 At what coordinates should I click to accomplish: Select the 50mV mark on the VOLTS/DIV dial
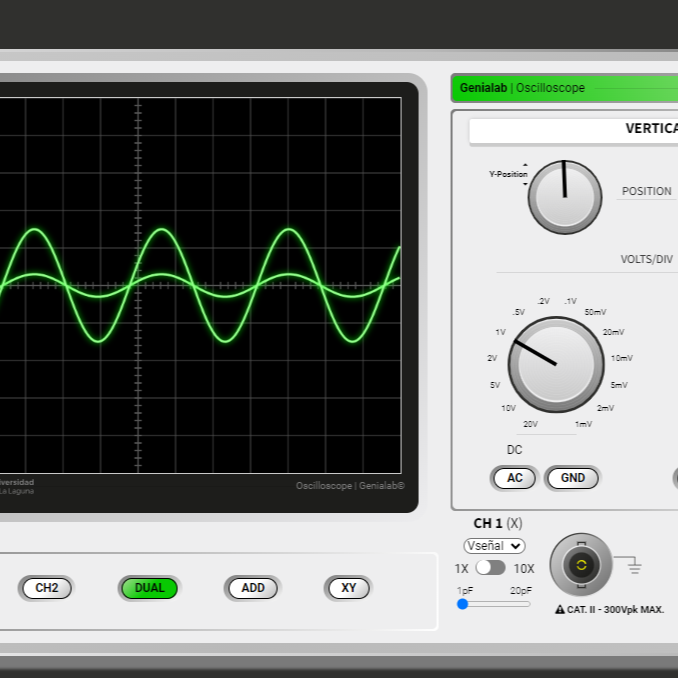595,313
